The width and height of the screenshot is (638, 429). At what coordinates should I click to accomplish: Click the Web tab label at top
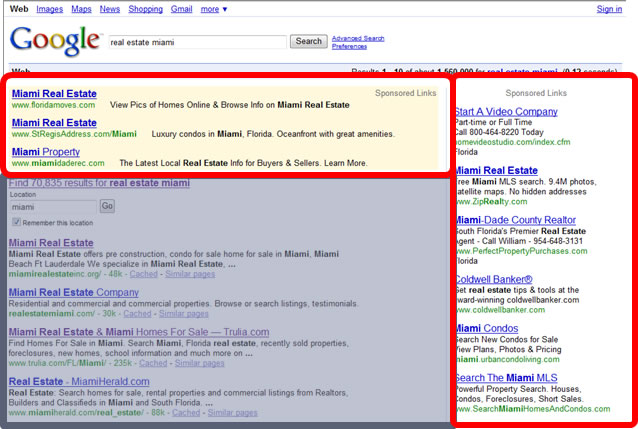19,9
